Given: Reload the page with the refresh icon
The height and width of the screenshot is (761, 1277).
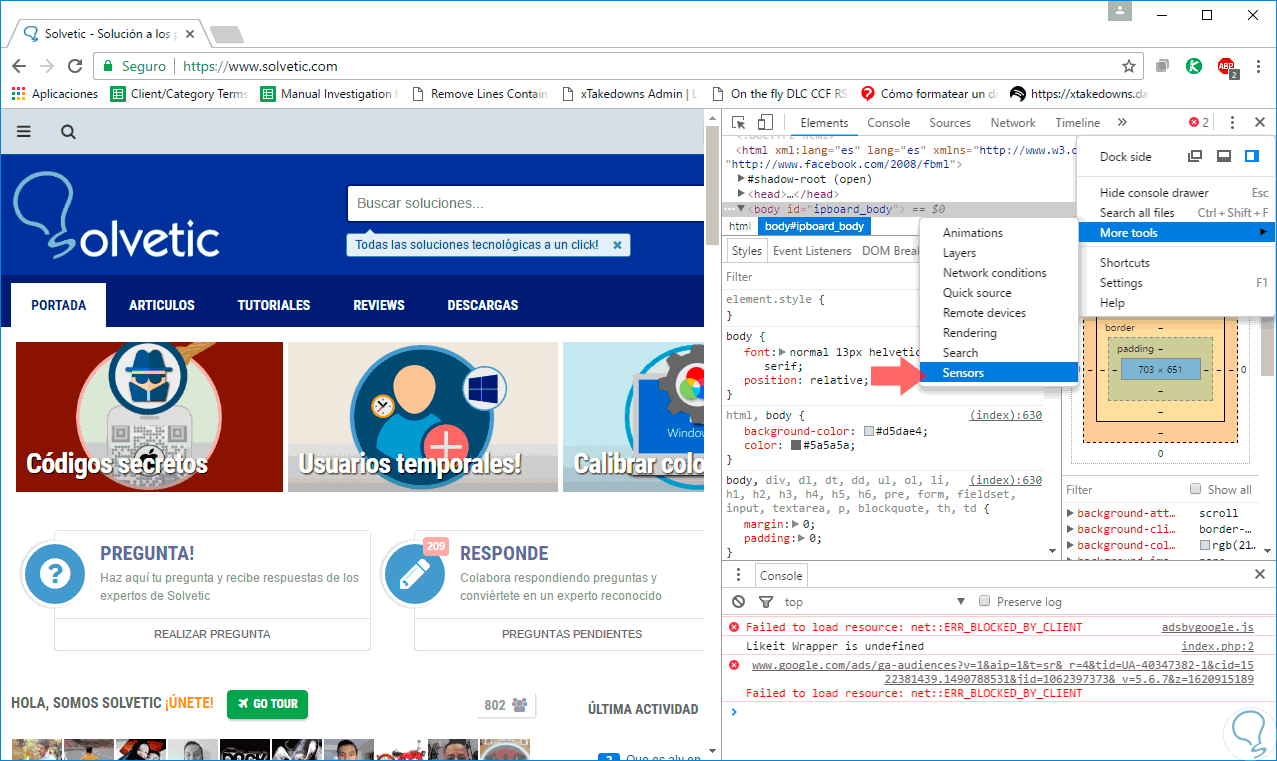Looking at the screenshot, I should click(75, 66).
